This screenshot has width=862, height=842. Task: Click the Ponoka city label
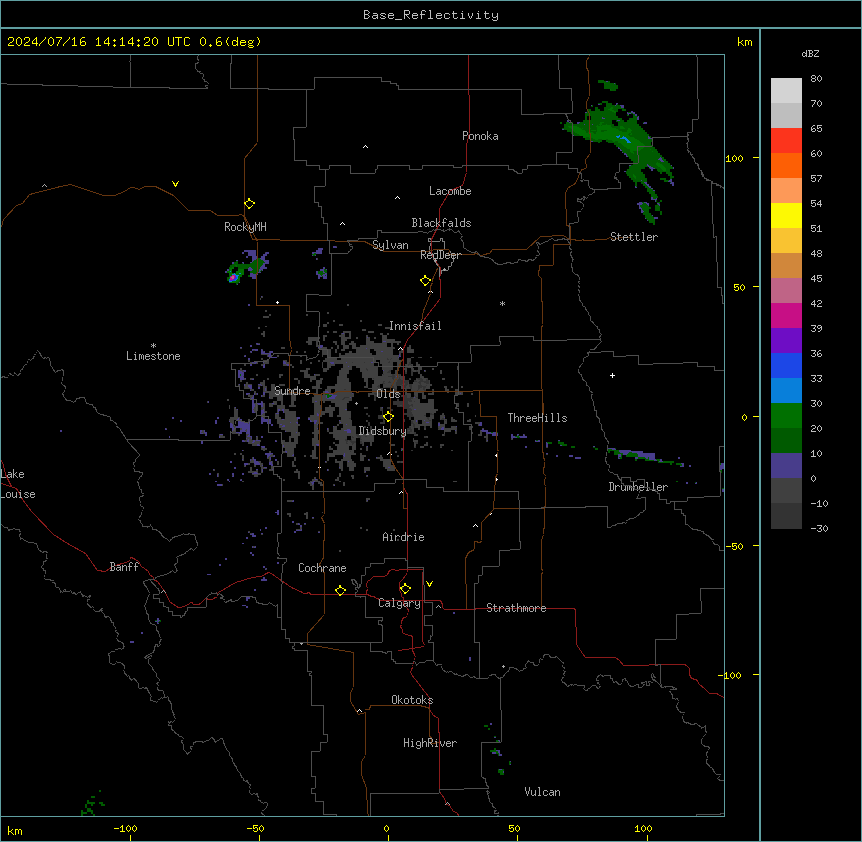[480, 136]
